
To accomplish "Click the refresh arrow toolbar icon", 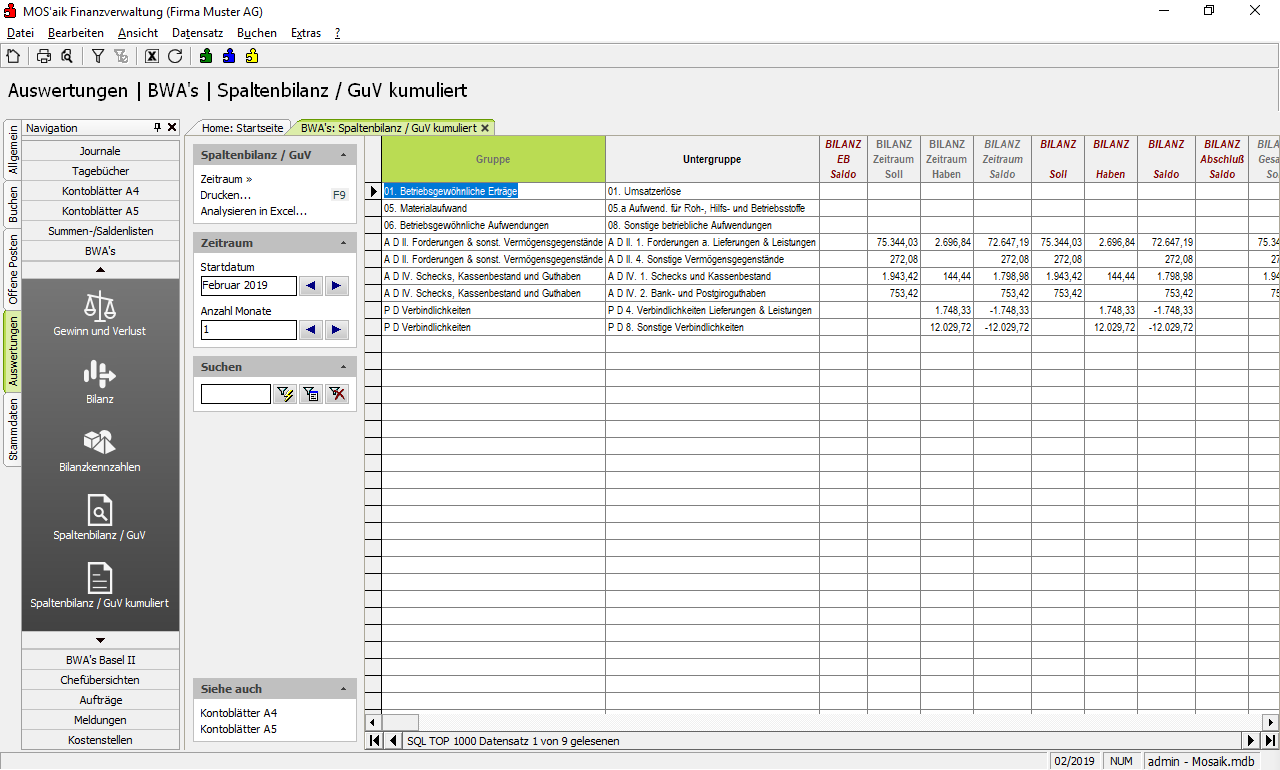I will (x=175, y=56).
